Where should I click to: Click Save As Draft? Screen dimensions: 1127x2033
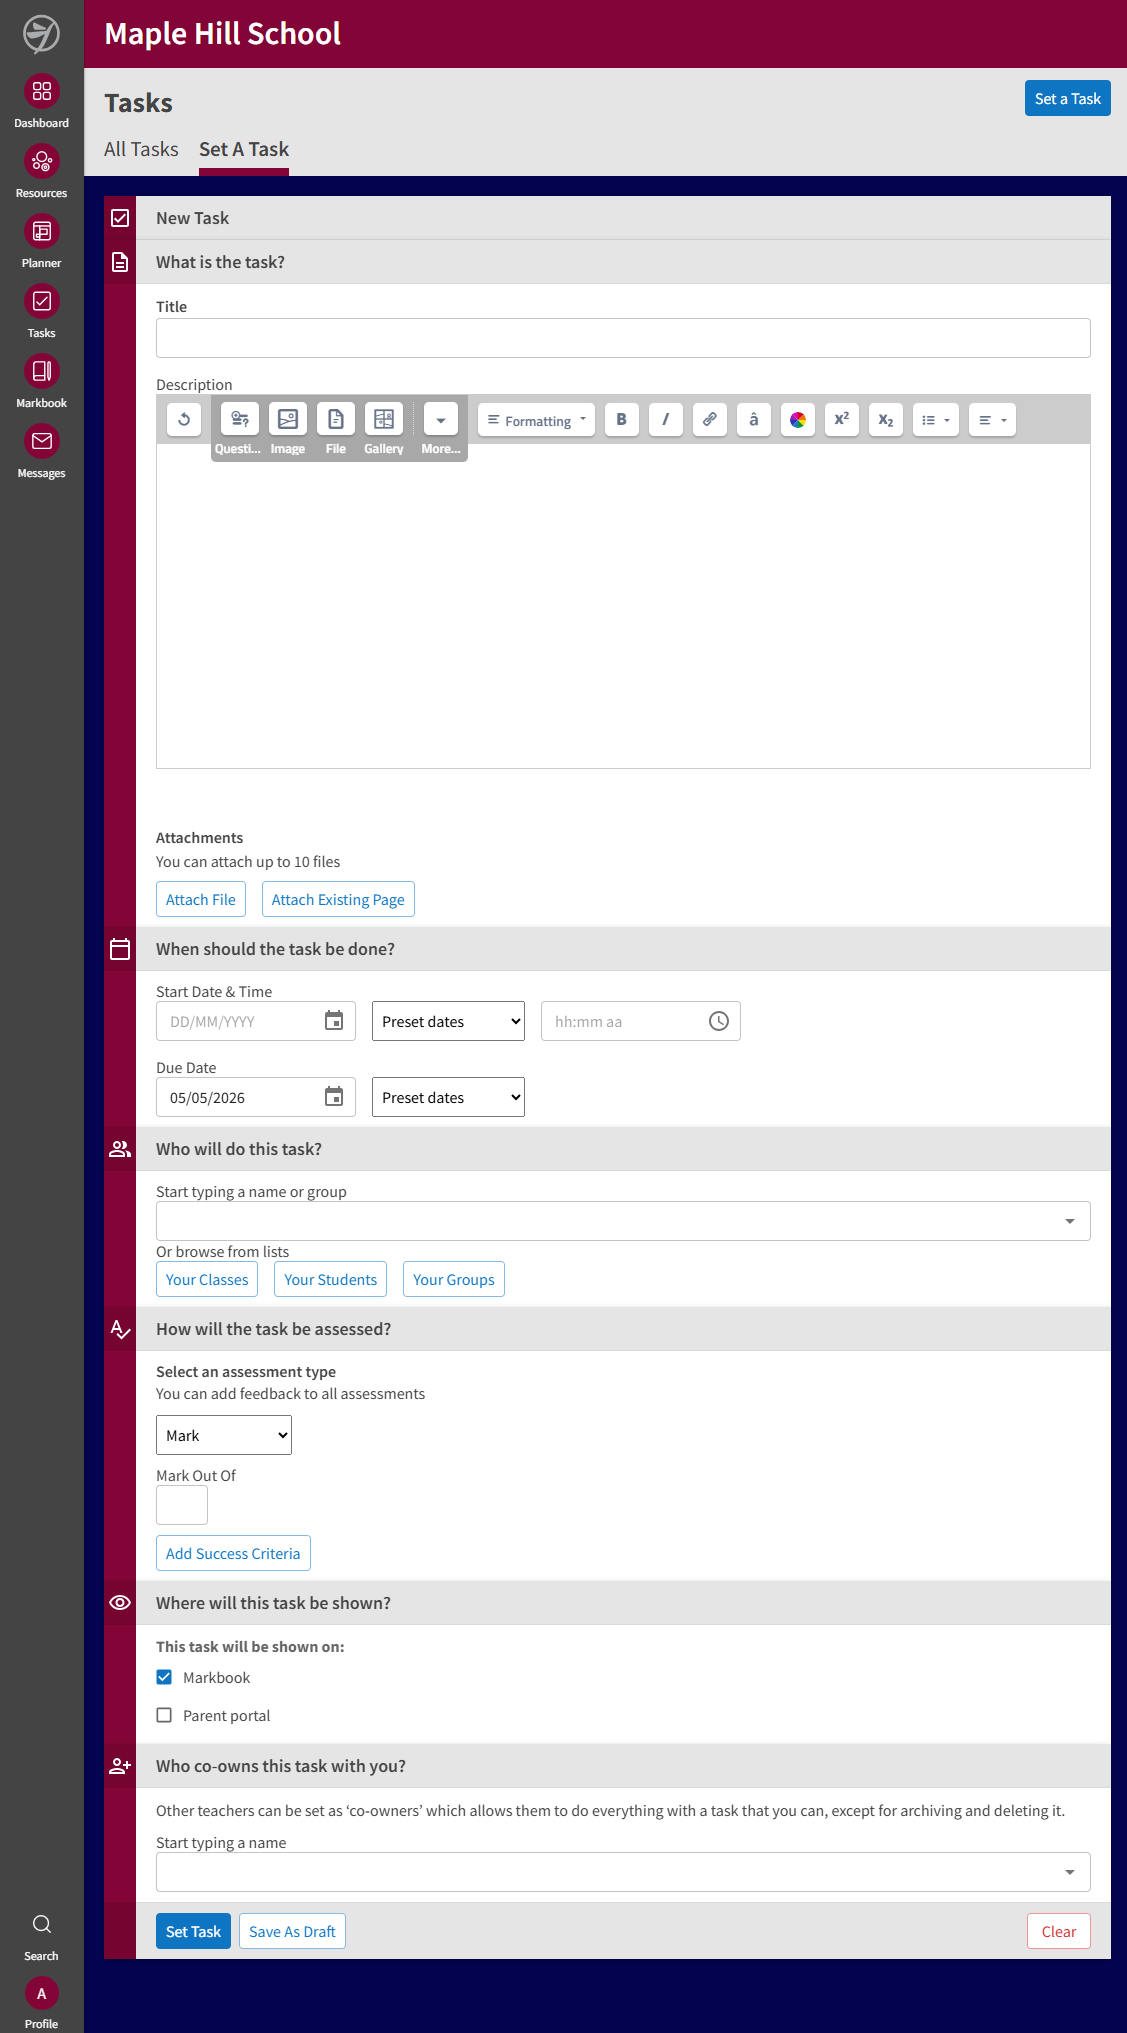point(292,1931)
